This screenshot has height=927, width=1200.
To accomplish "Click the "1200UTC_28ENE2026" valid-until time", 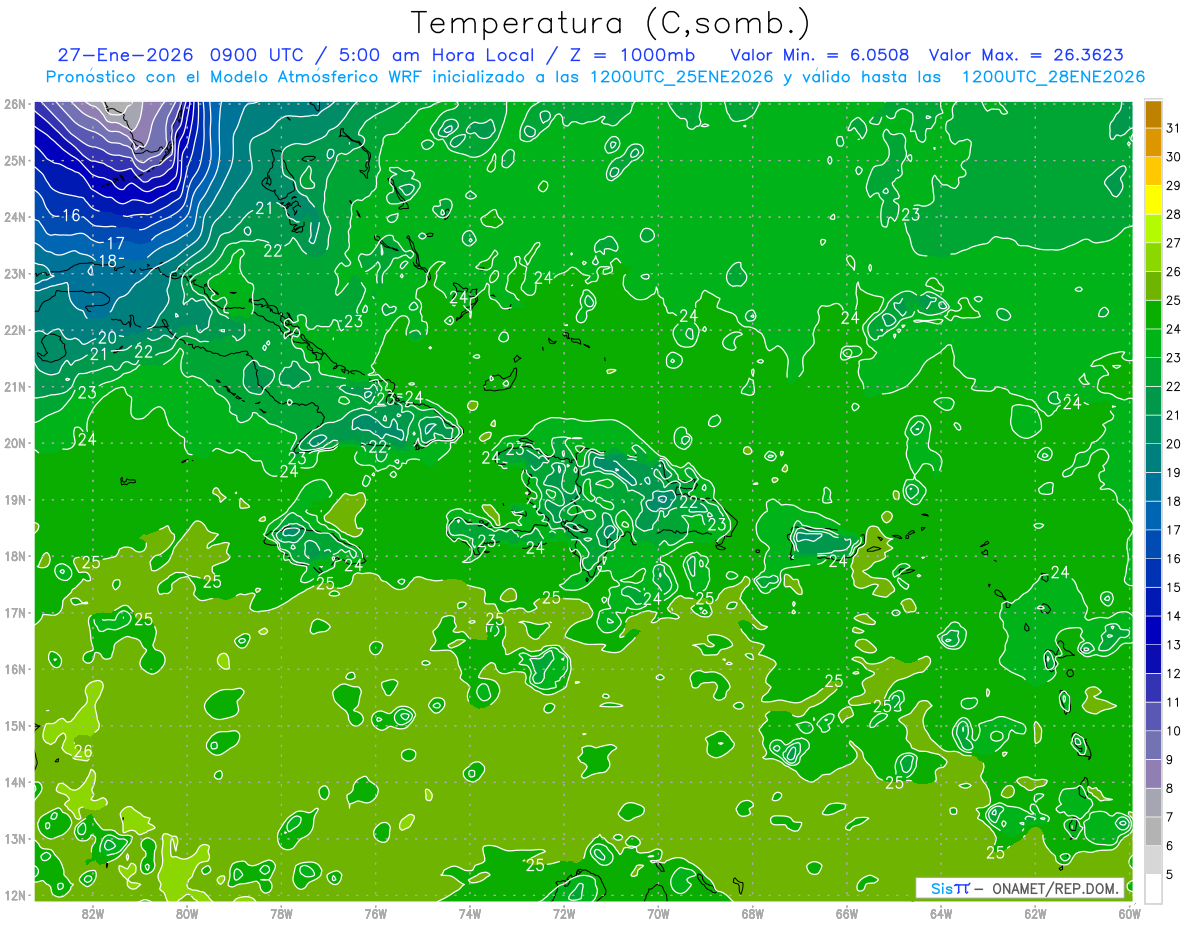I will click(1053, 77).
